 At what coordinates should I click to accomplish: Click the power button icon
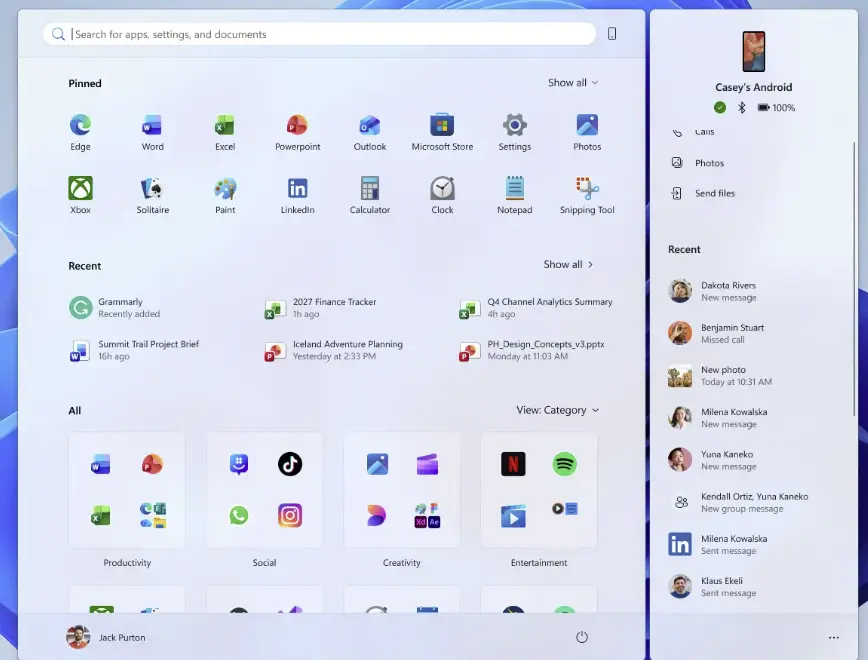(582, 637)
